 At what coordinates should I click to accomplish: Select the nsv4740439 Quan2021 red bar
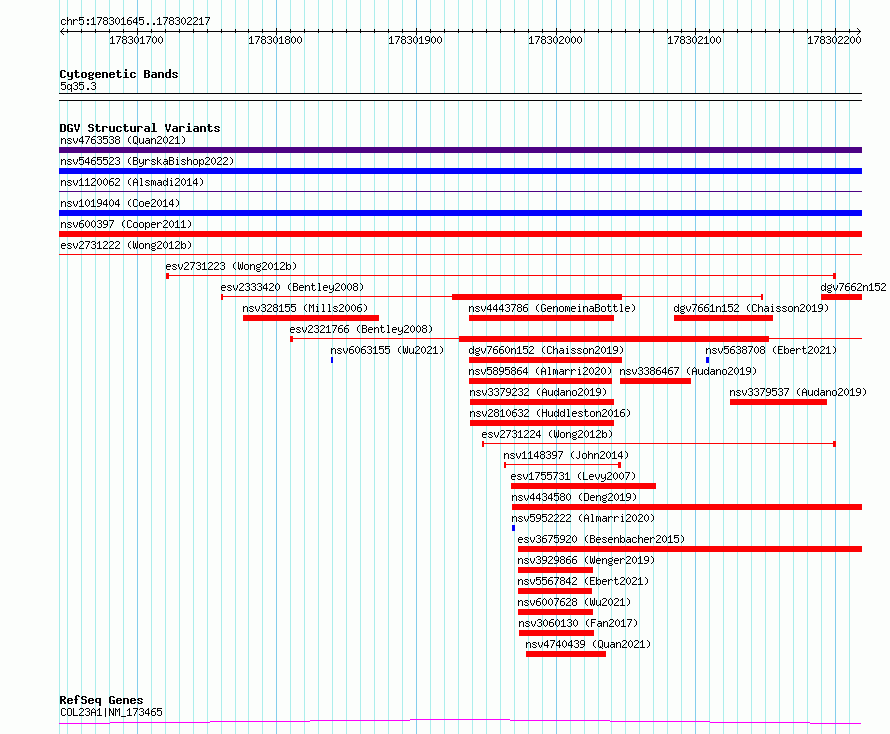pyautogui.click(x=566, y=654)
